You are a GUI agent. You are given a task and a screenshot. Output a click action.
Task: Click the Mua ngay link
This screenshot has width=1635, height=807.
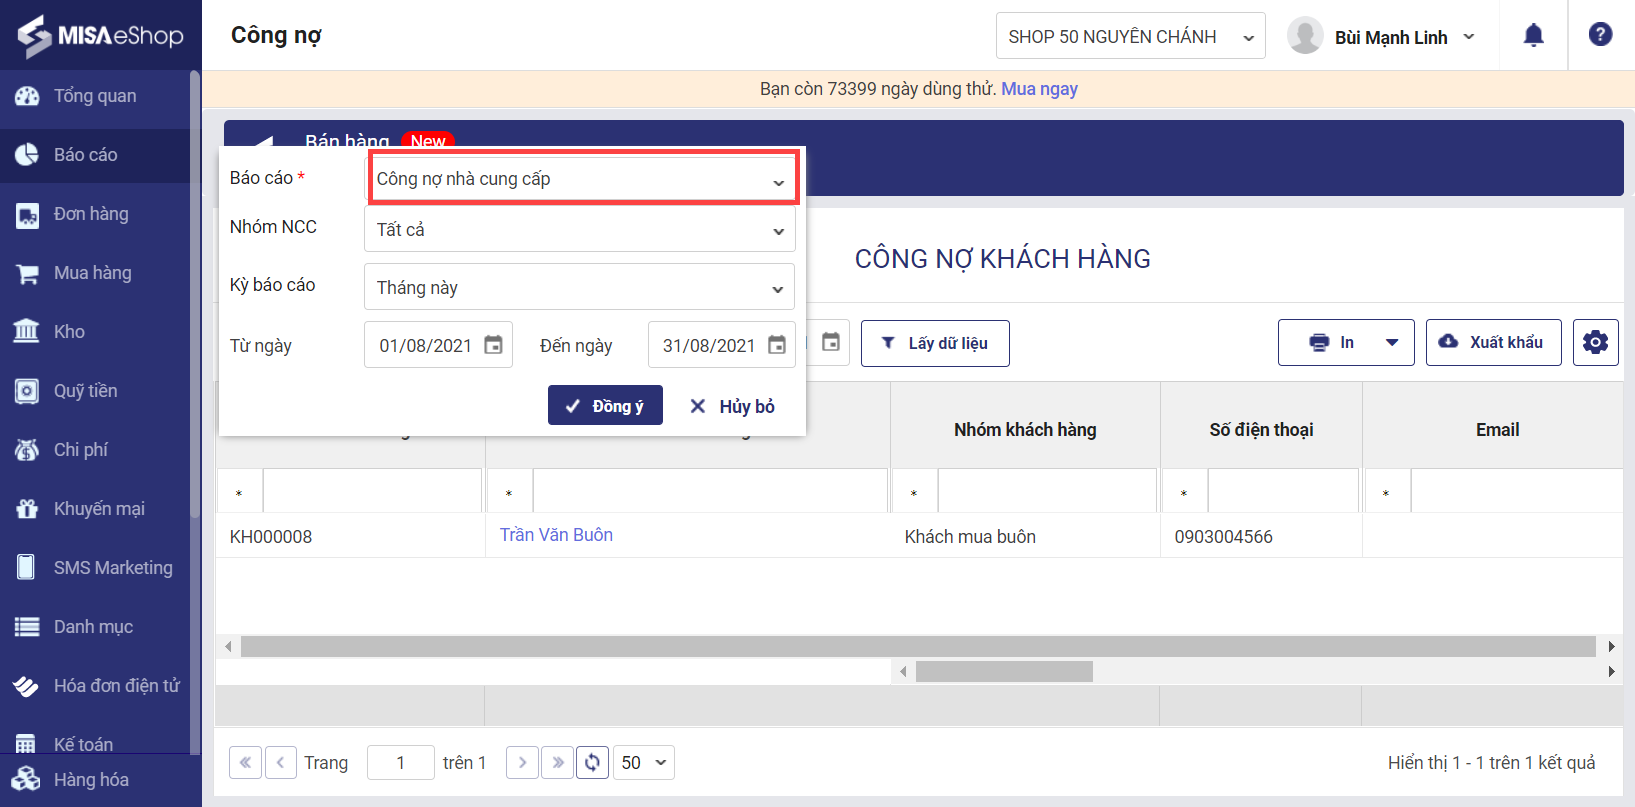[1039, 89]
